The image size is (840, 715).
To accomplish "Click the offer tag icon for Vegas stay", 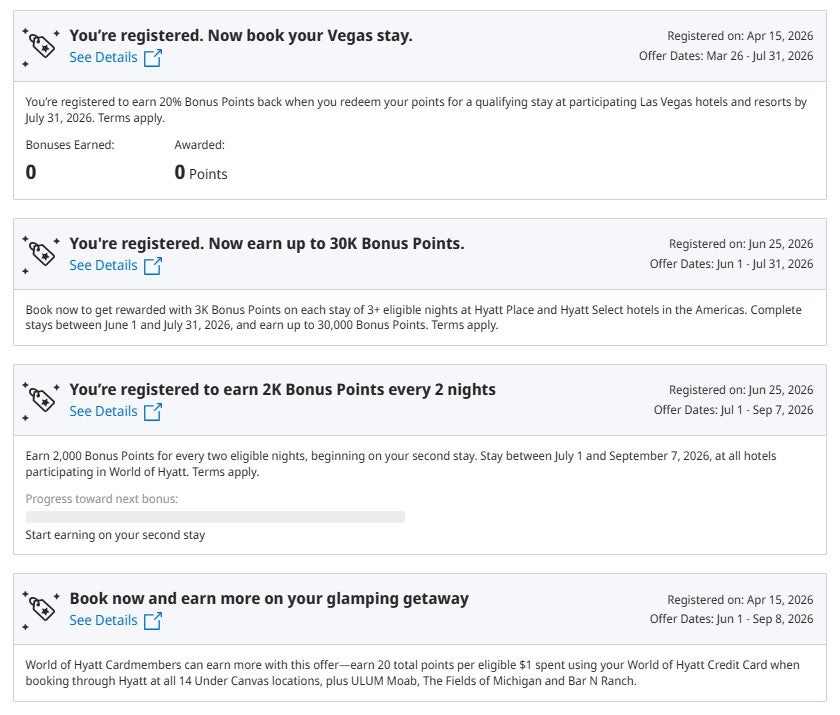I will [41, 47].
